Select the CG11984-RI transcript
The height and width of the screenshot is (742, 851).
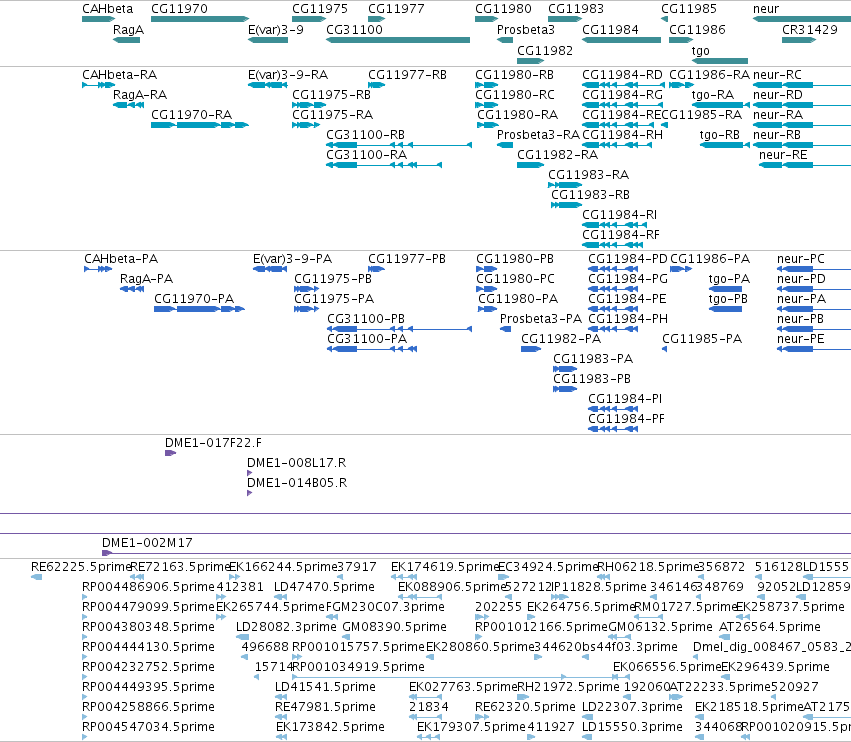pos(614,225)
